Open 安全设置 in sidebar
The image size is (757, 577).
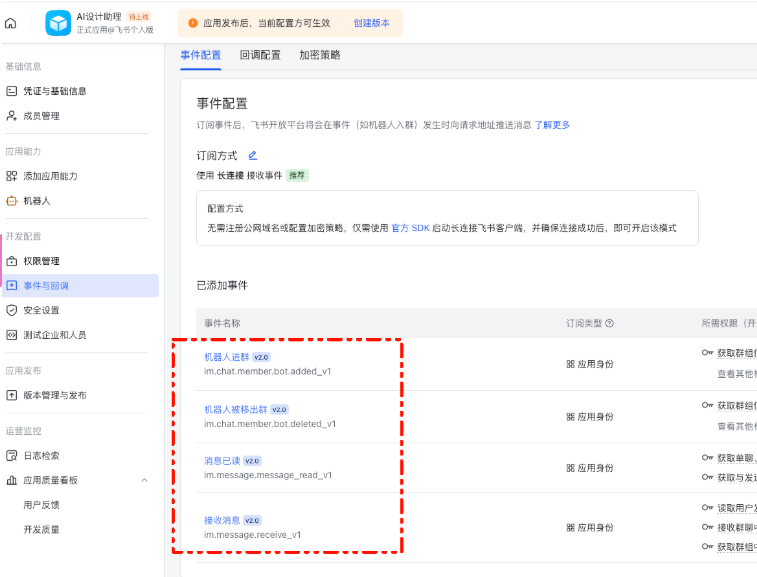pos(42,310)
